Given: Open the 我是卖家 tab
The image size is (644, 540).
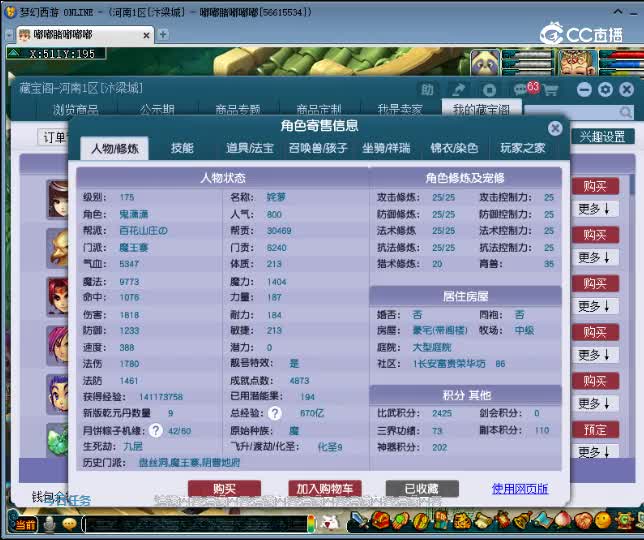Looking at the screenshot, I should (400, 109).
